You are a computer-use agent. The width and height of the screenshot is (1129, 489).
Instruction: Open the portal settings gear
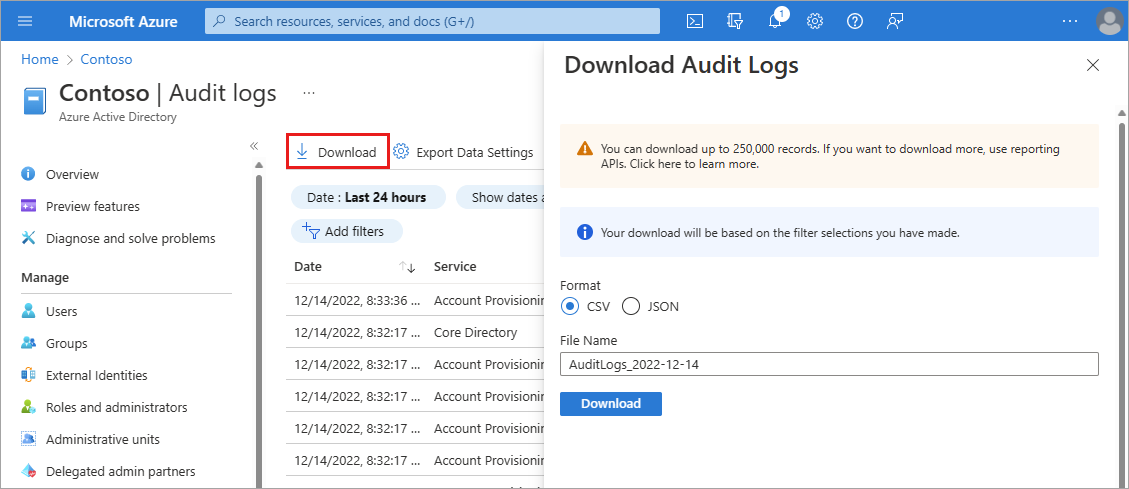pos(814,21)
